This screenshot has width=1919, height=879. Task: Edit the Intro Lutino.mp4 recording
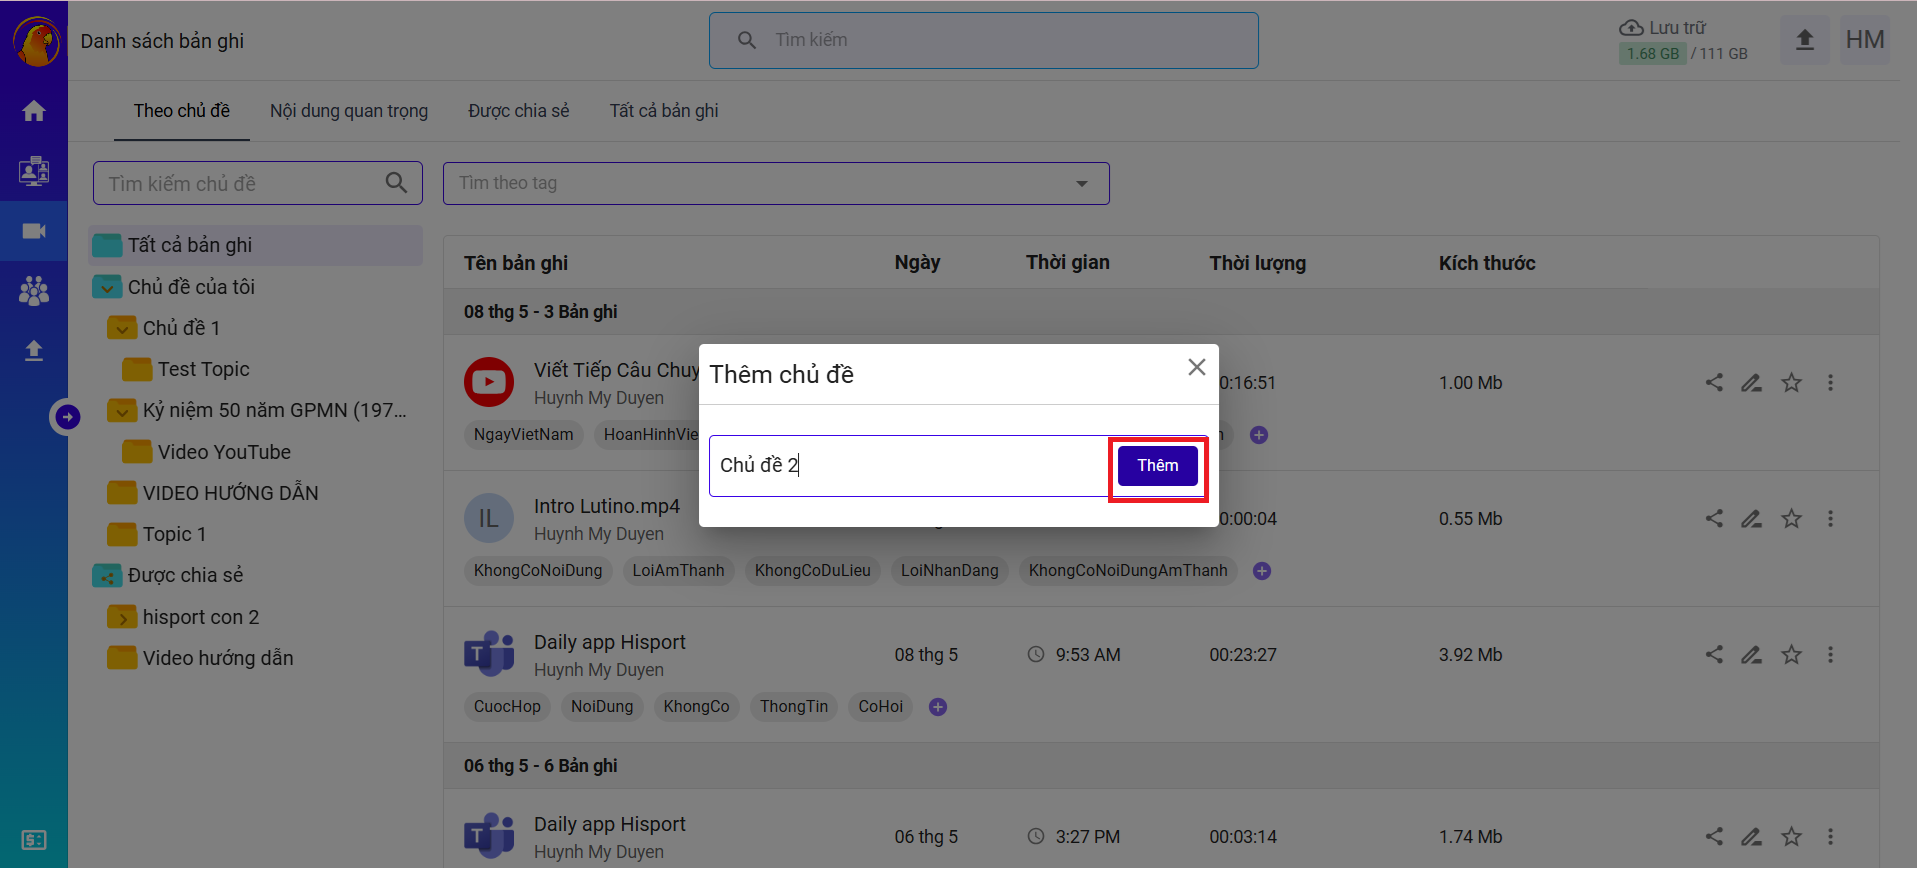1752,519
